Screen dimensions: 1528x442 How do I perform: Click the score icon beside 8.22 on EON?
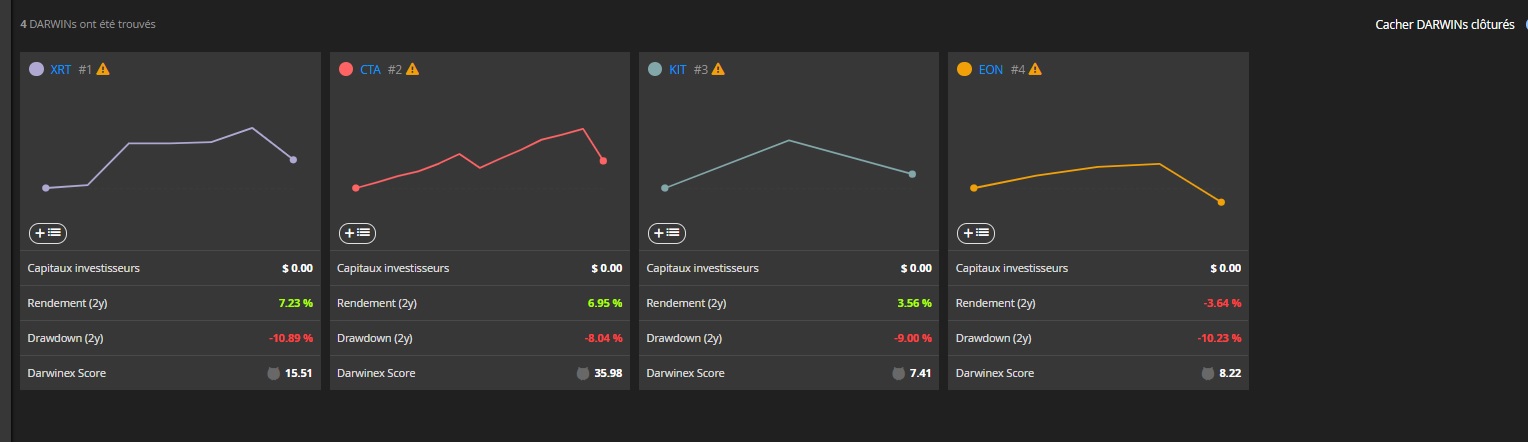click(1208, 373)
